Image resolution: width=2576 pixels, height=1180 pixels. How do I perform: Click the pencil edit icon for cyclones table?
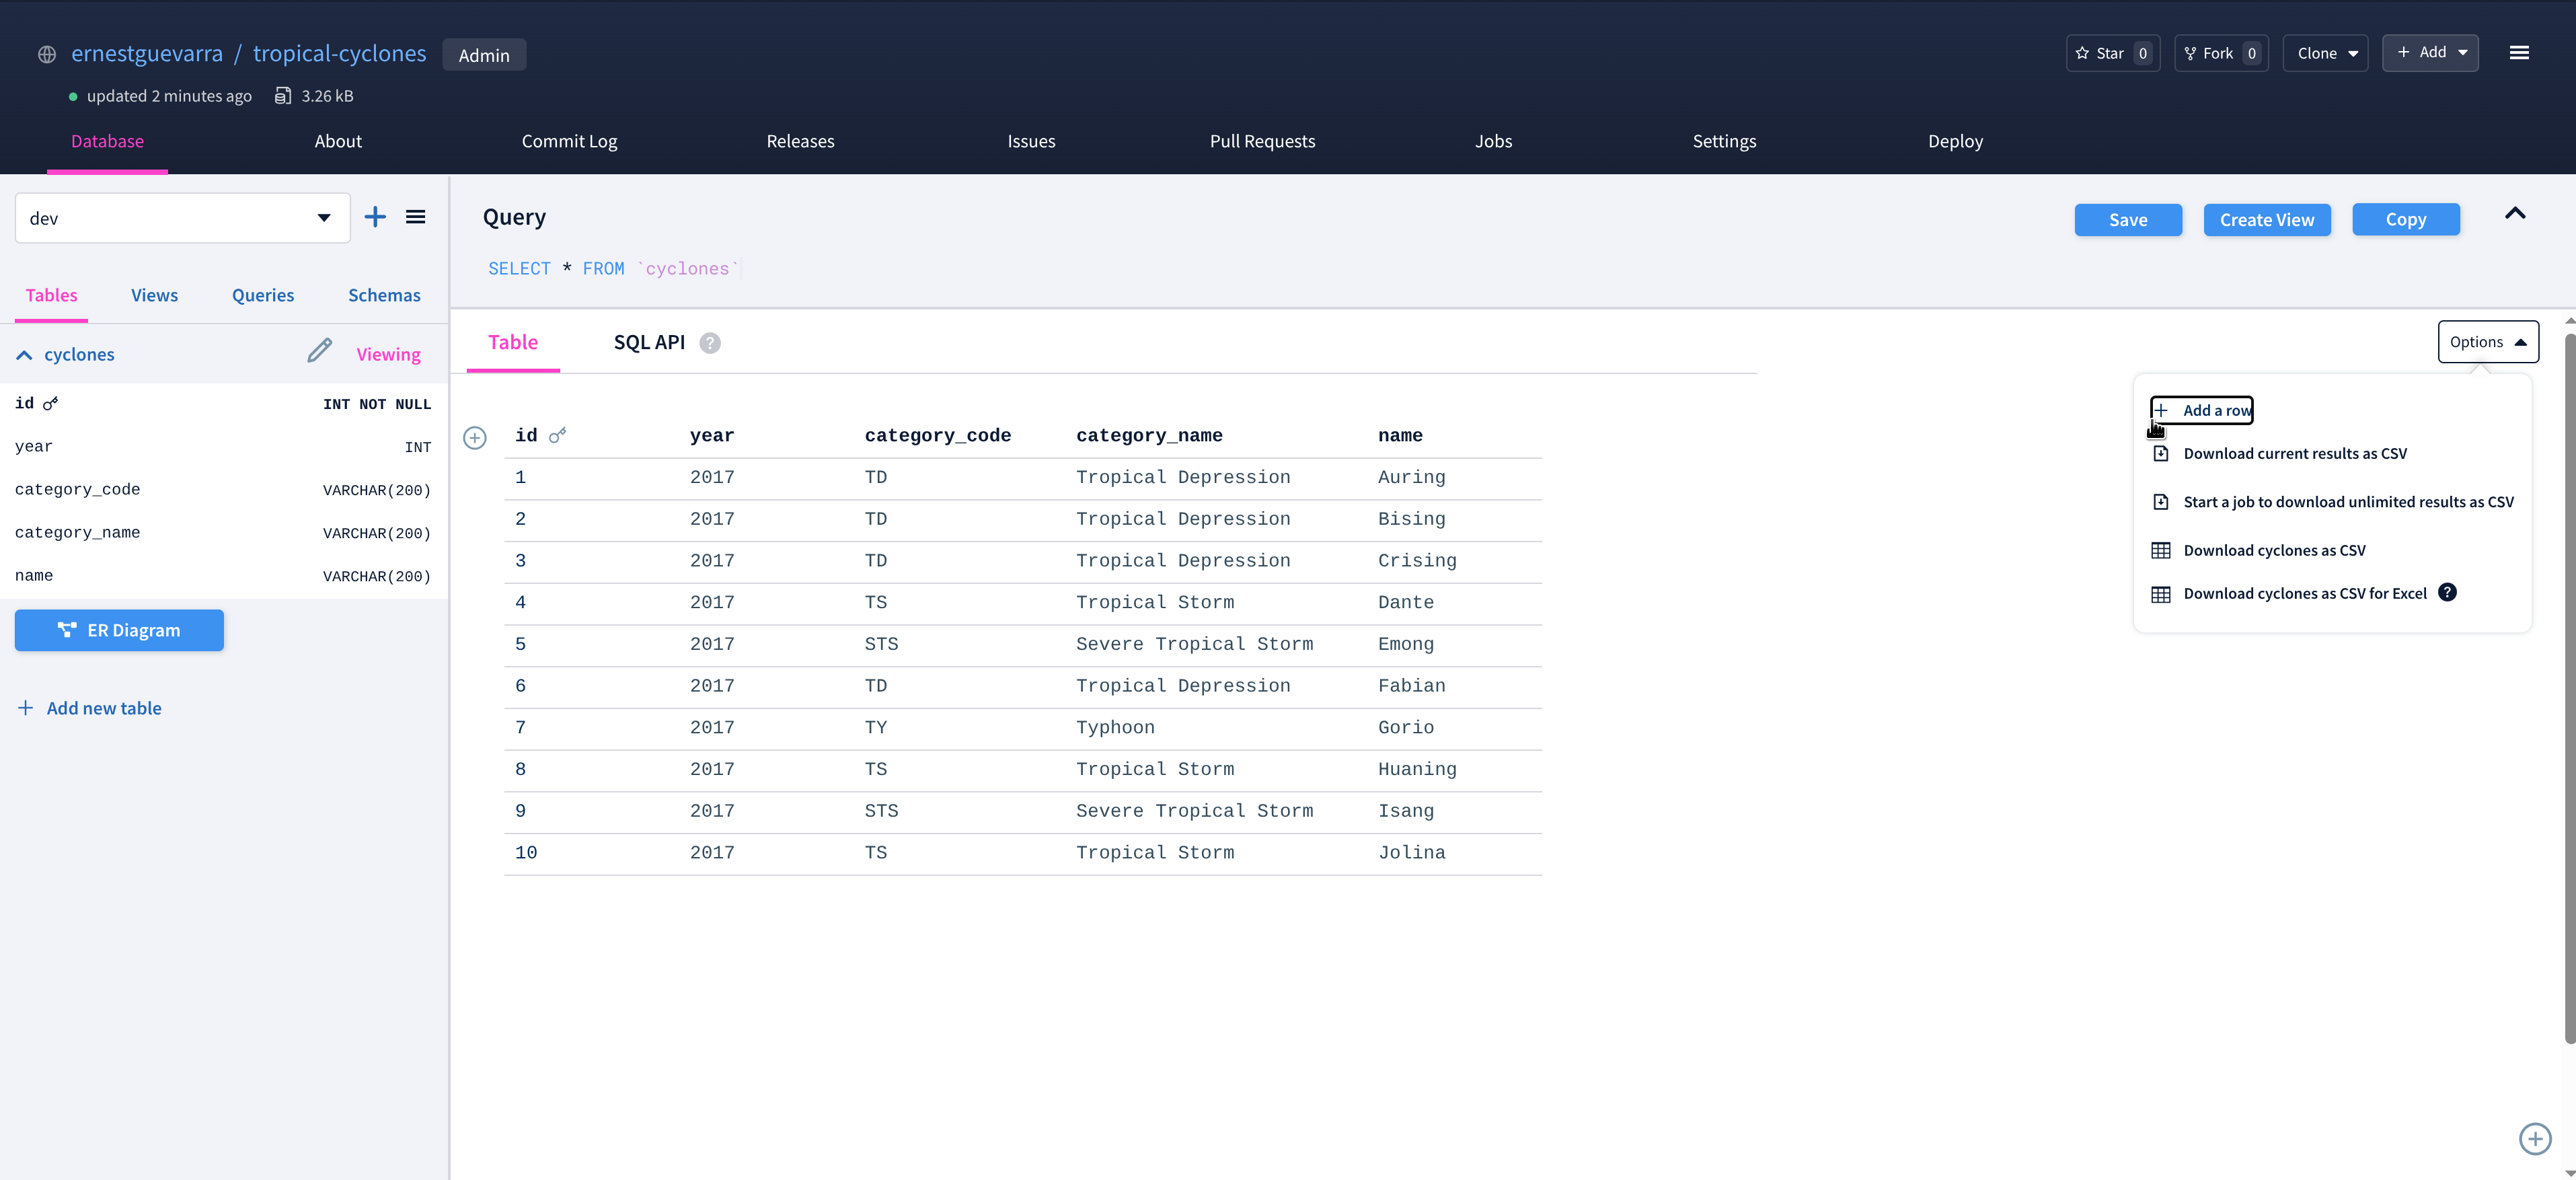319,351
